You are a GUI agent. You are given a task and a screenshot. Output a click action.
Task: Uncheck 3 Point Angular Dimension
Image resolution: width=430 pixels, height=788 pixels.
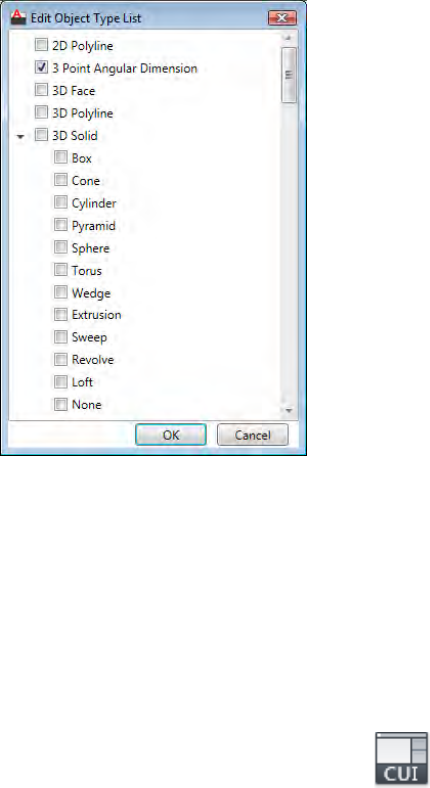(41, 67)
